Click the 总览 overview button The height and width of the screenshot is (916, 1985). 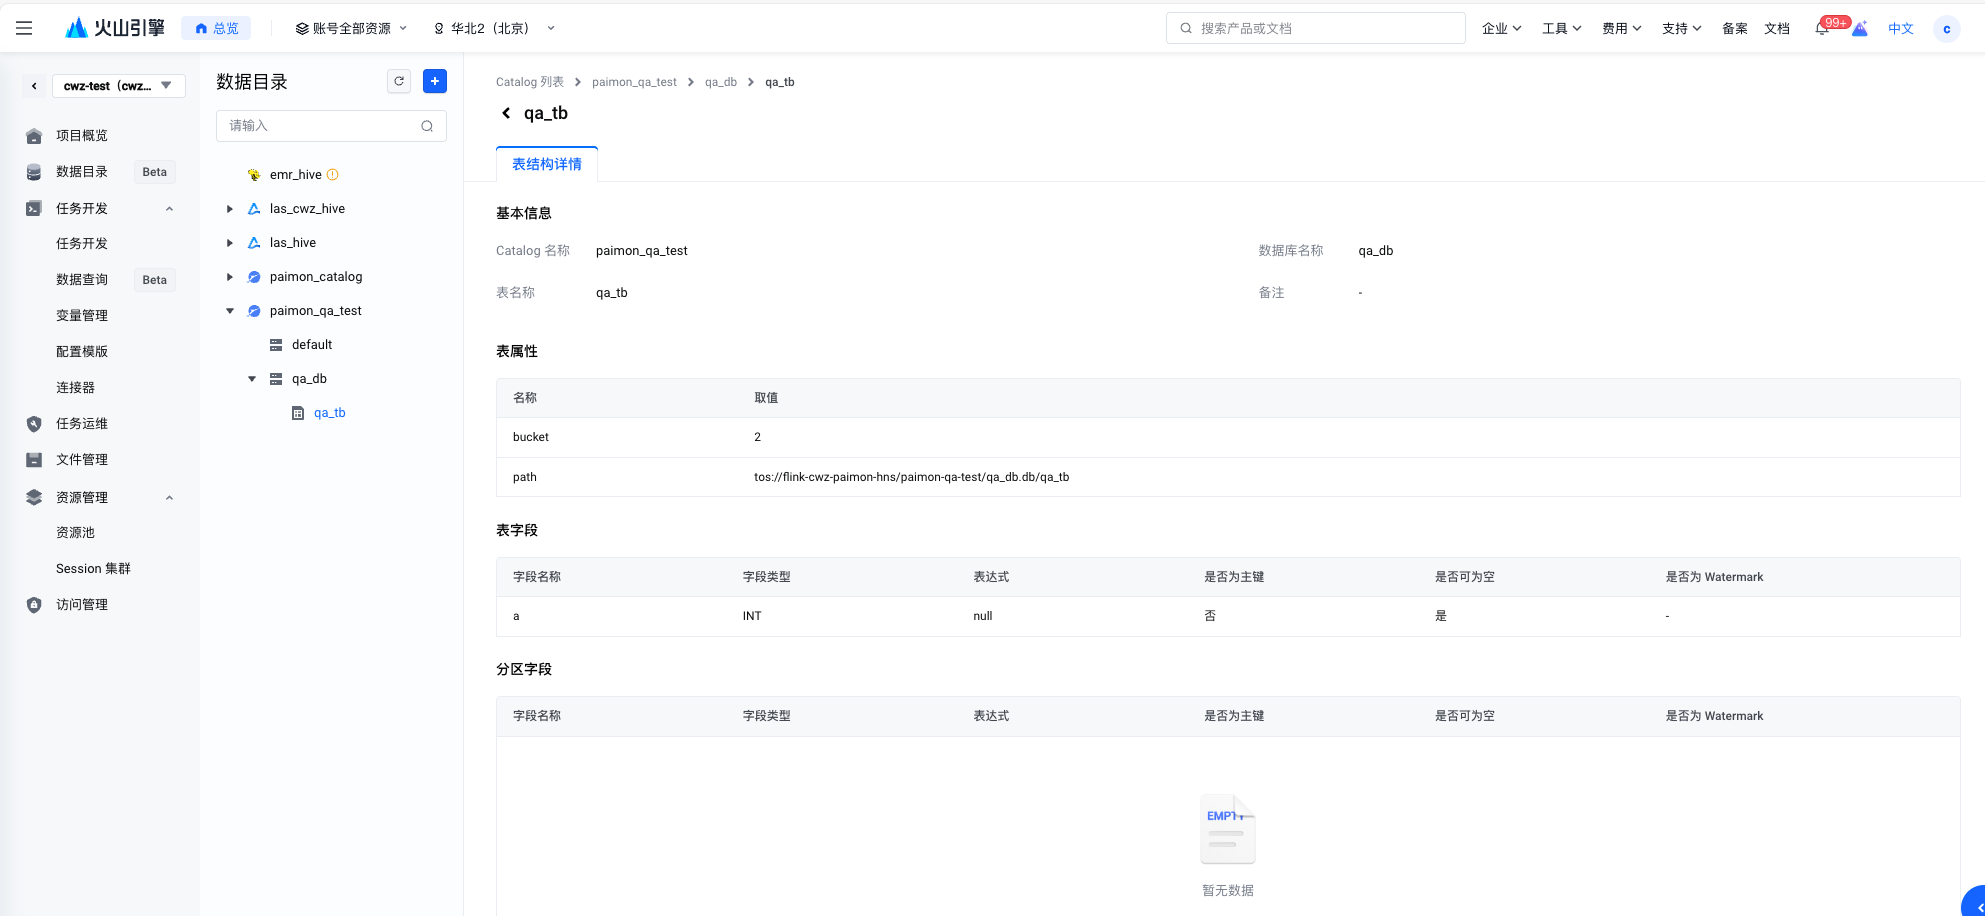[x=216, y=29]
